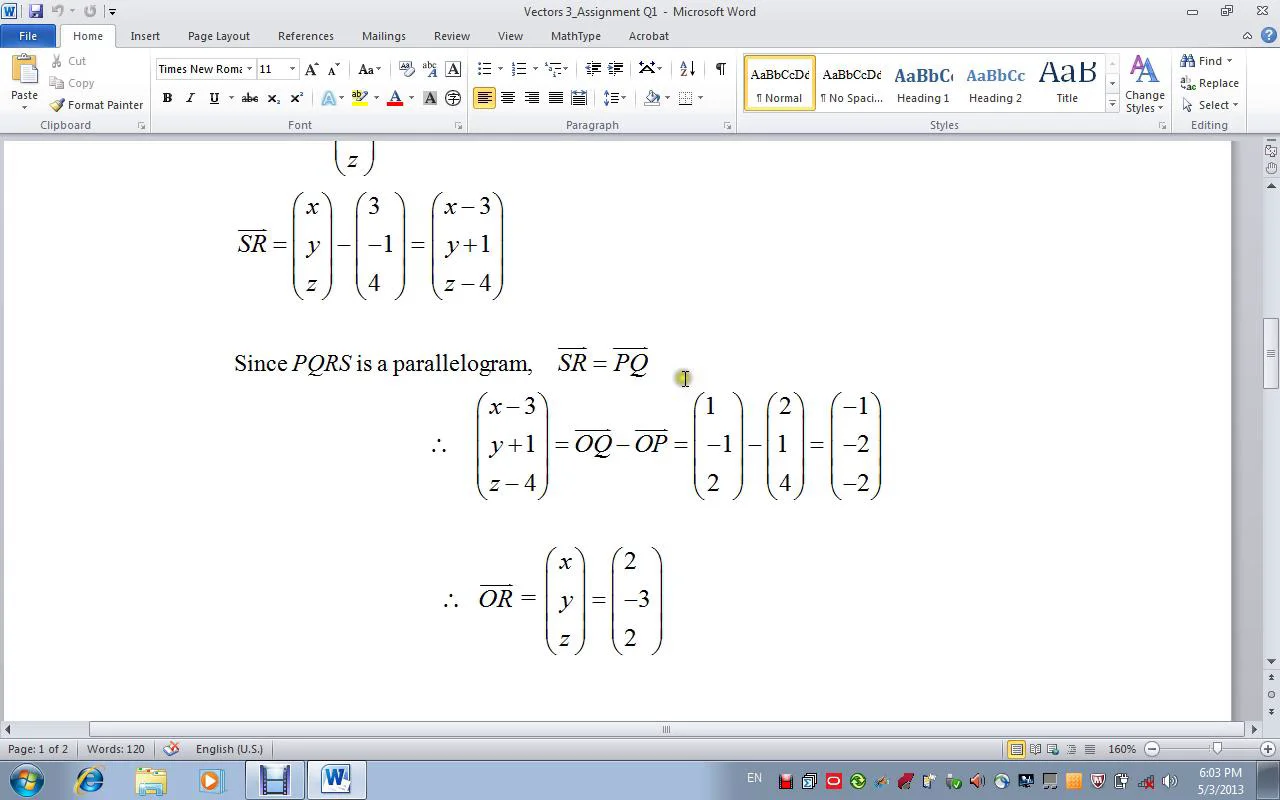Apply the Title style
This screenshot has height=800, width=1280.
1067,83
